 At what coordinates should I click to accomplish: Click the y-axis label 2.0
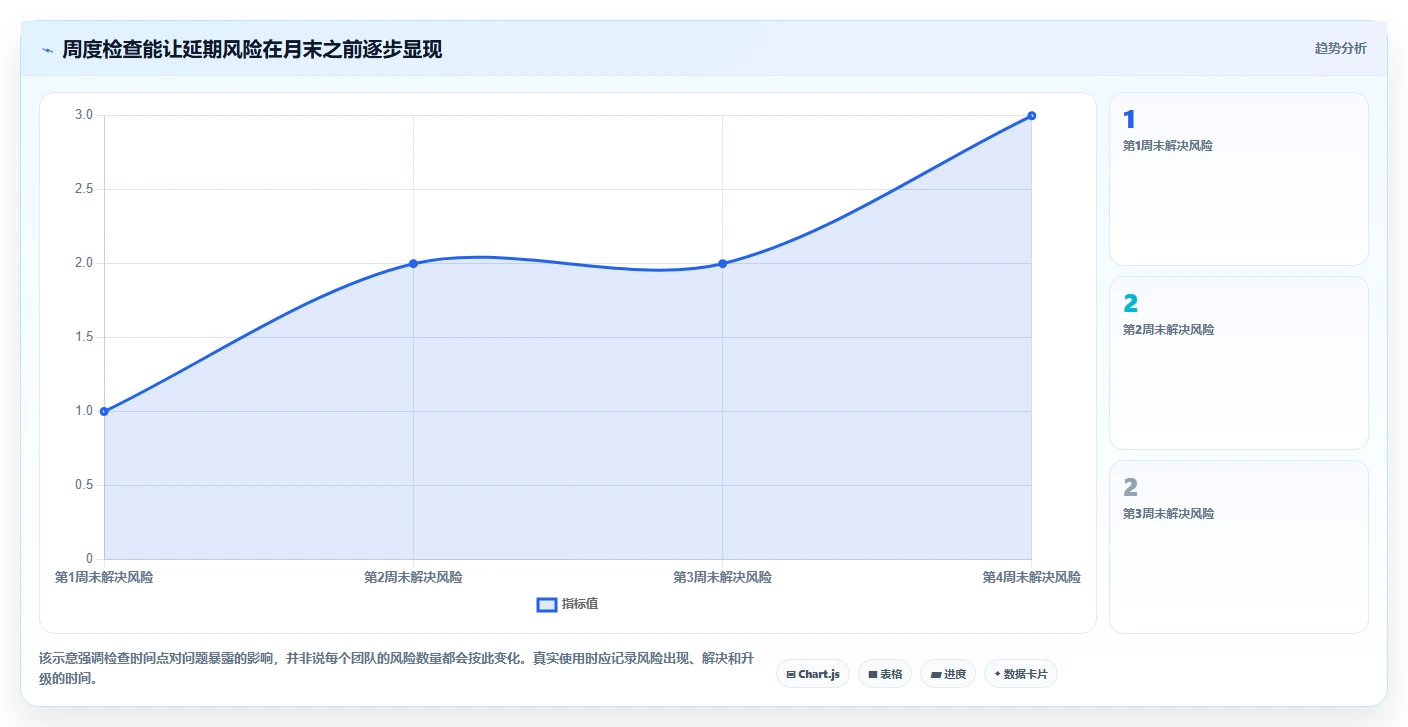(x=84, y=263)
